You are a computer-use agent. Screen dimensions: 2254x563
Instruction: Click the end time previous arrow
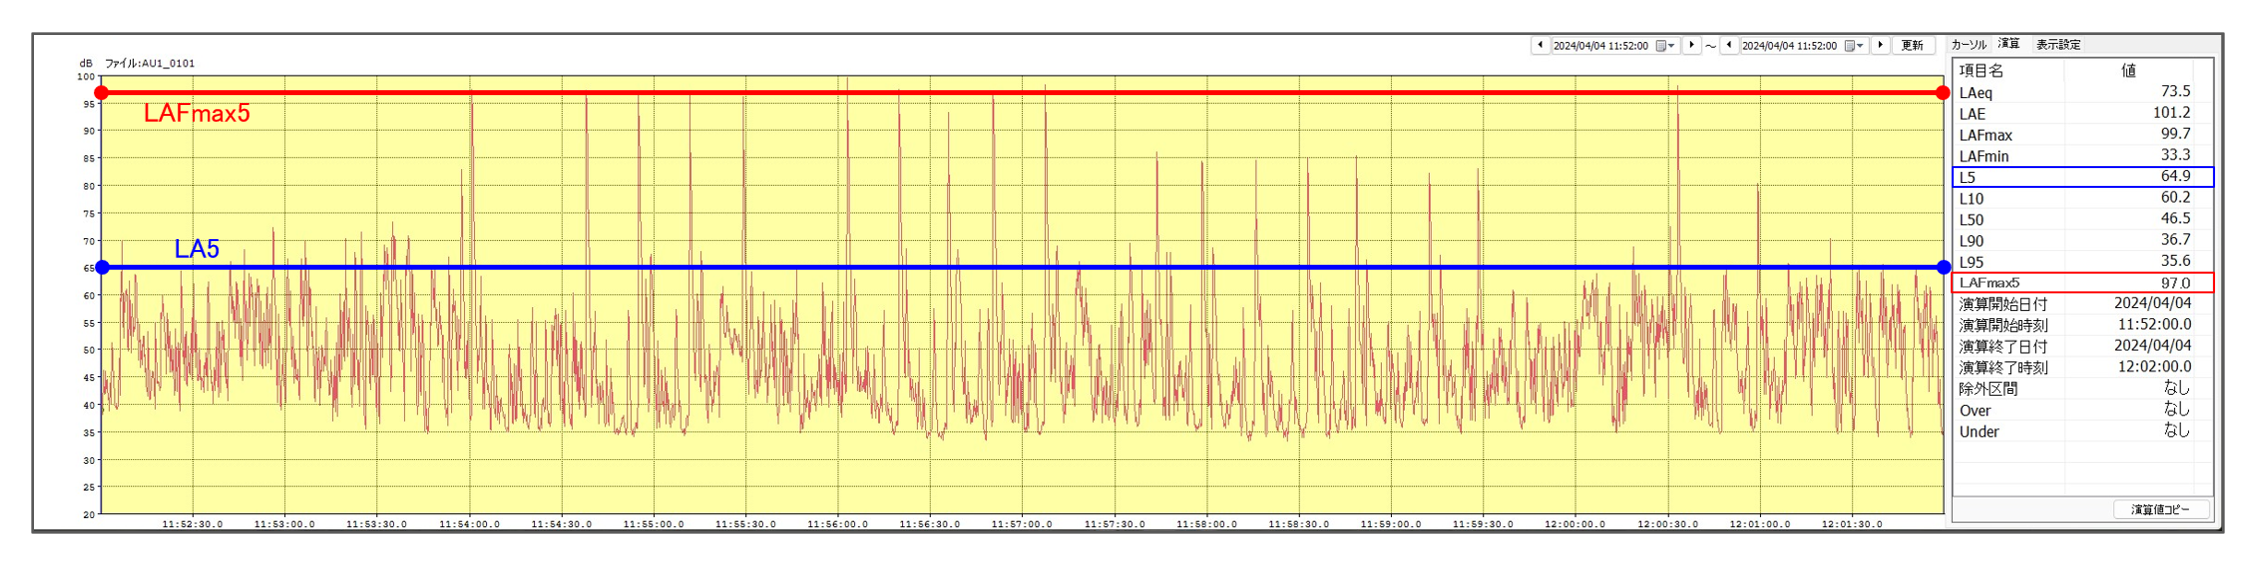(x=1729, y=45)
